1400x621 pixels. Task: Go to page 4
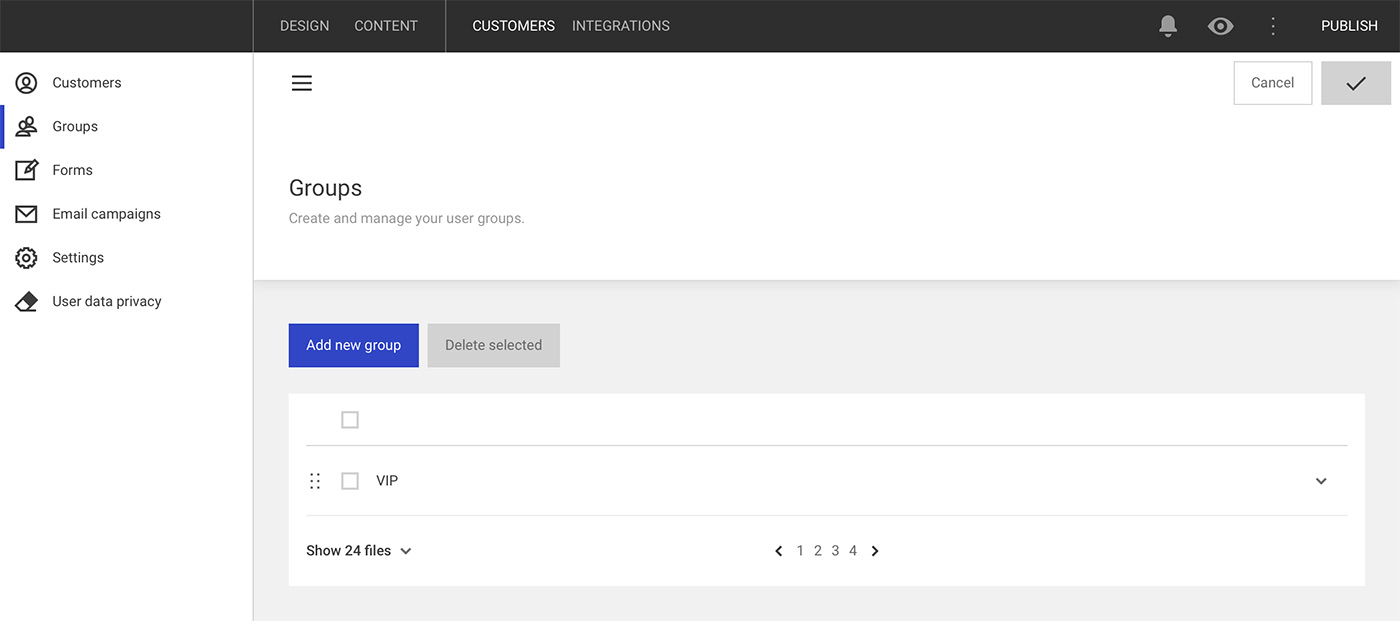point(853,551)
